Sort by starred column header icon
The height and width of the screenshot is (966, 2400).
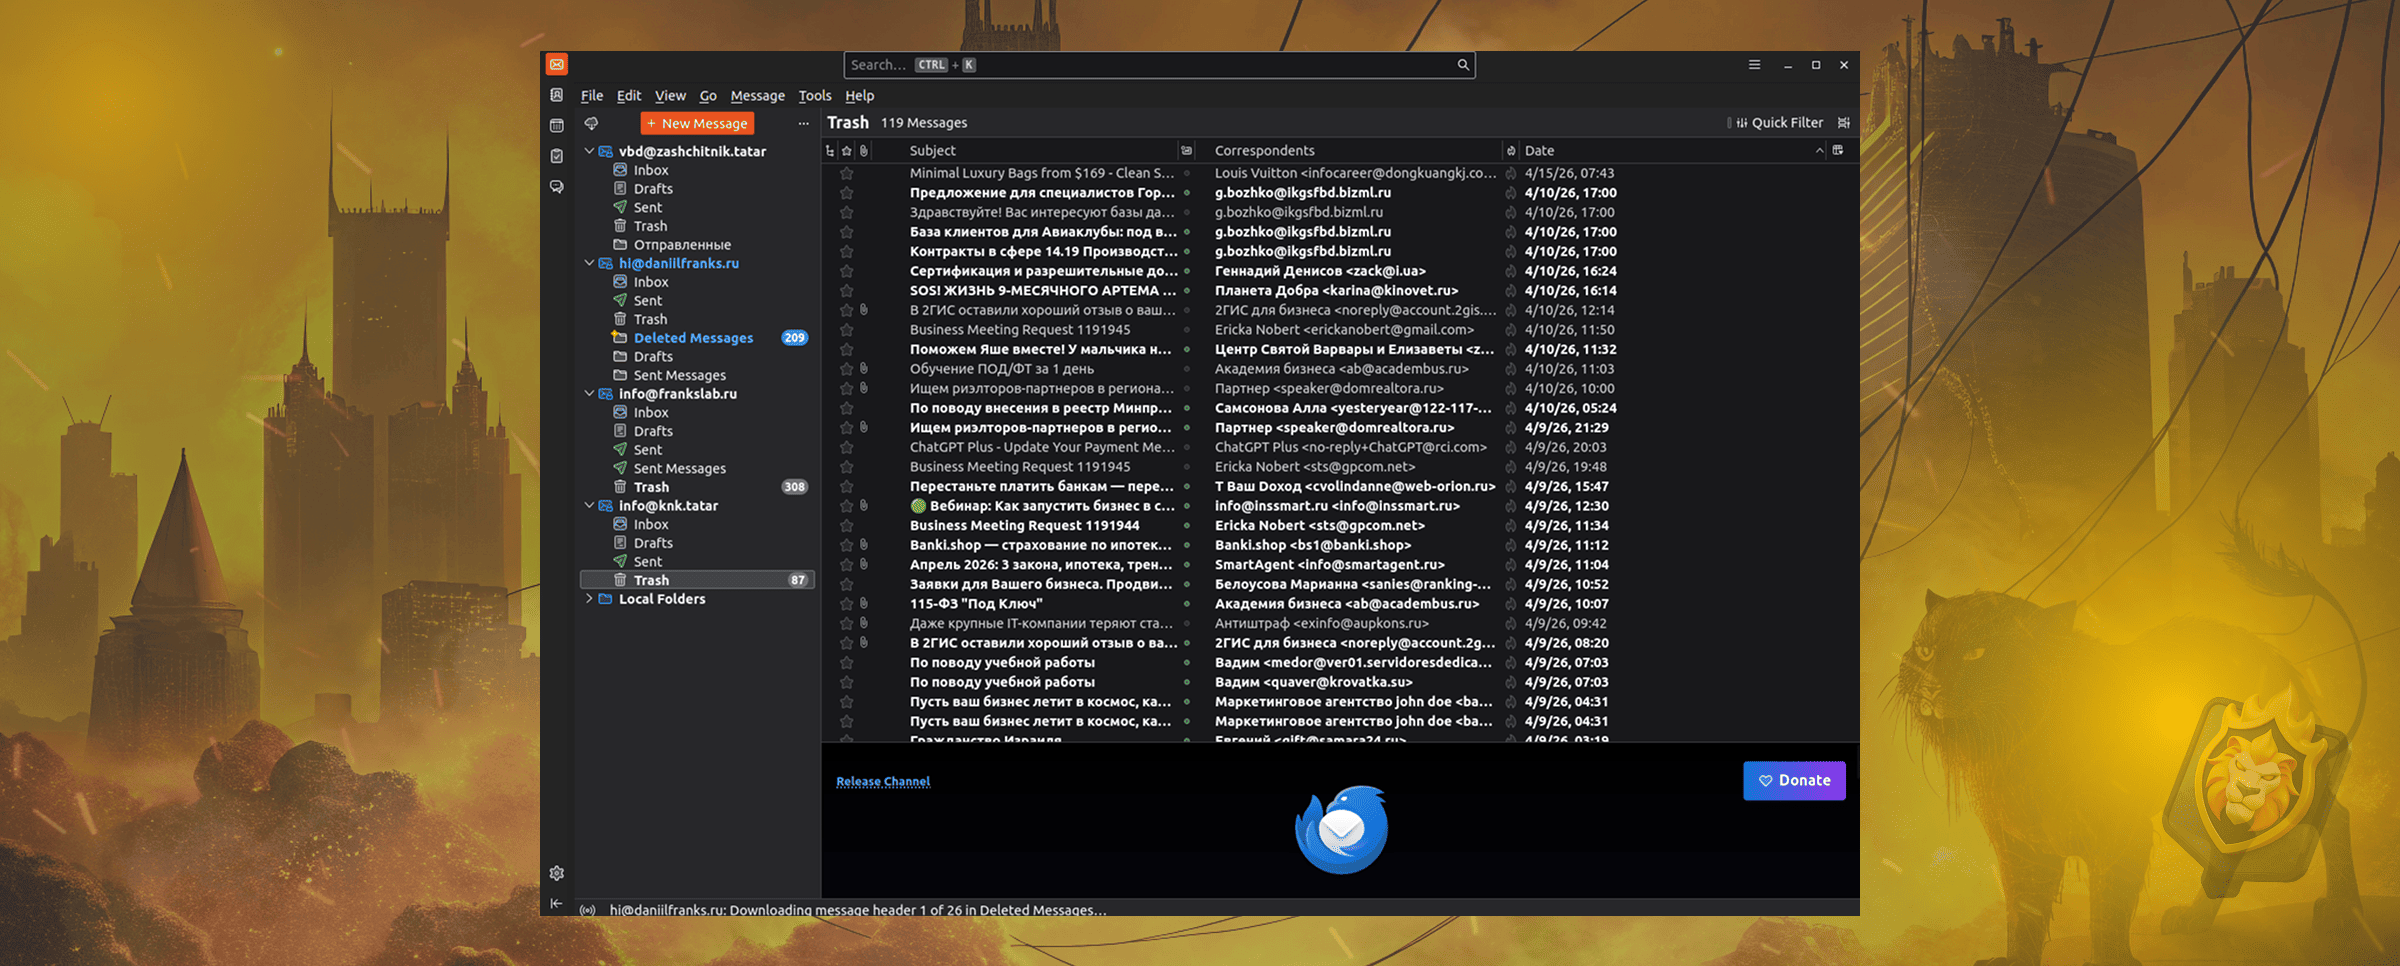pyautogui.click(x=847, y=150)
